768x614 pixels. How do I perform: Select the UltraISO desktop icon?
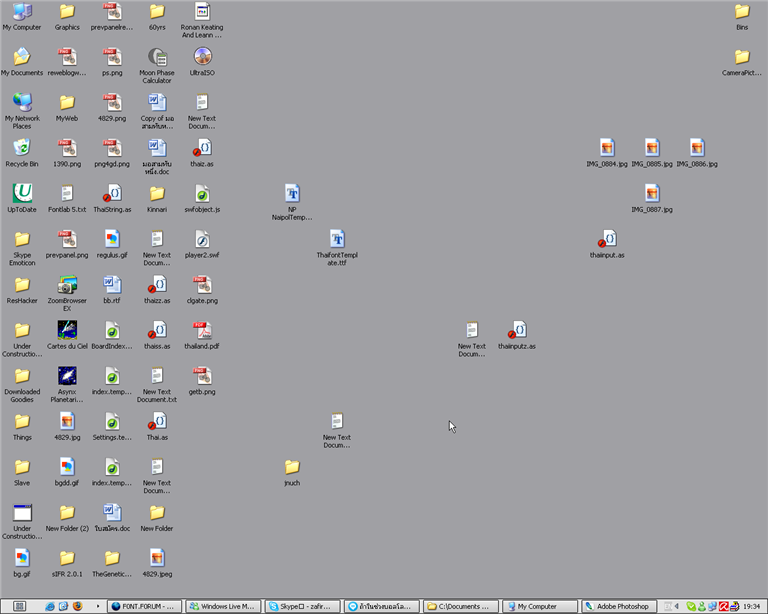[x=202, y=61]
